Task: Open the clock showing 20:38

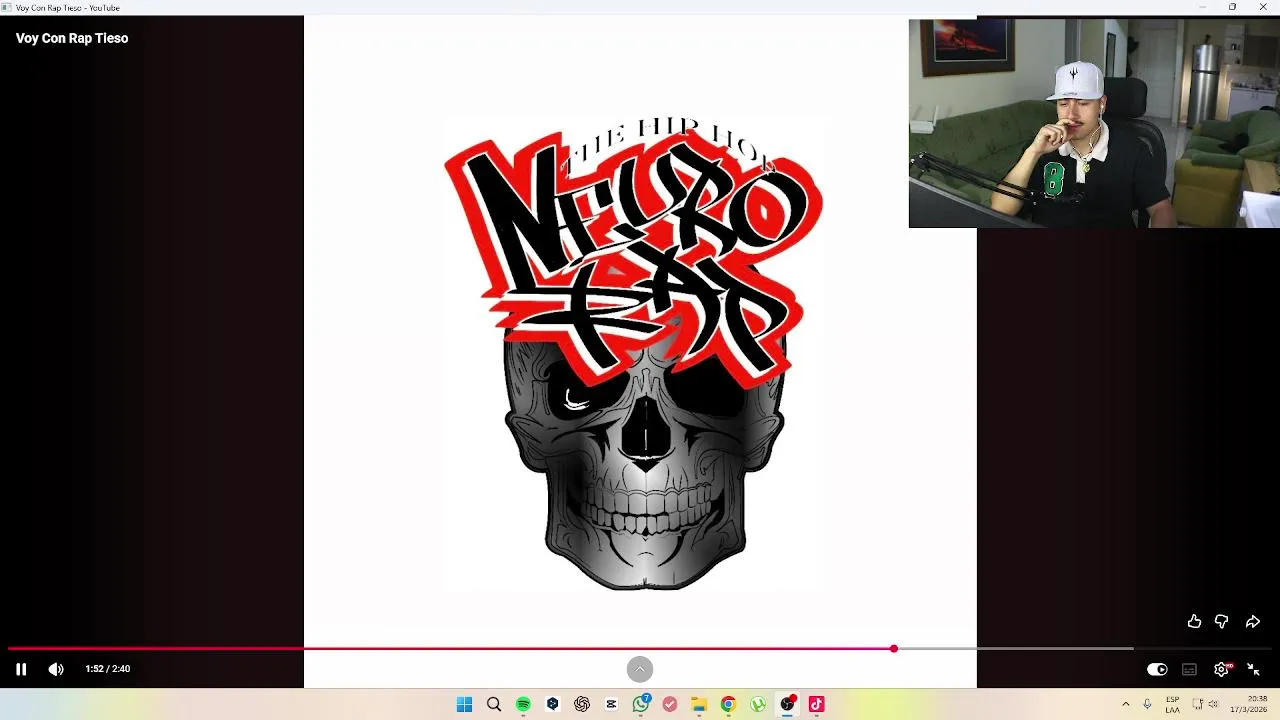Action: click(1251, 705)
